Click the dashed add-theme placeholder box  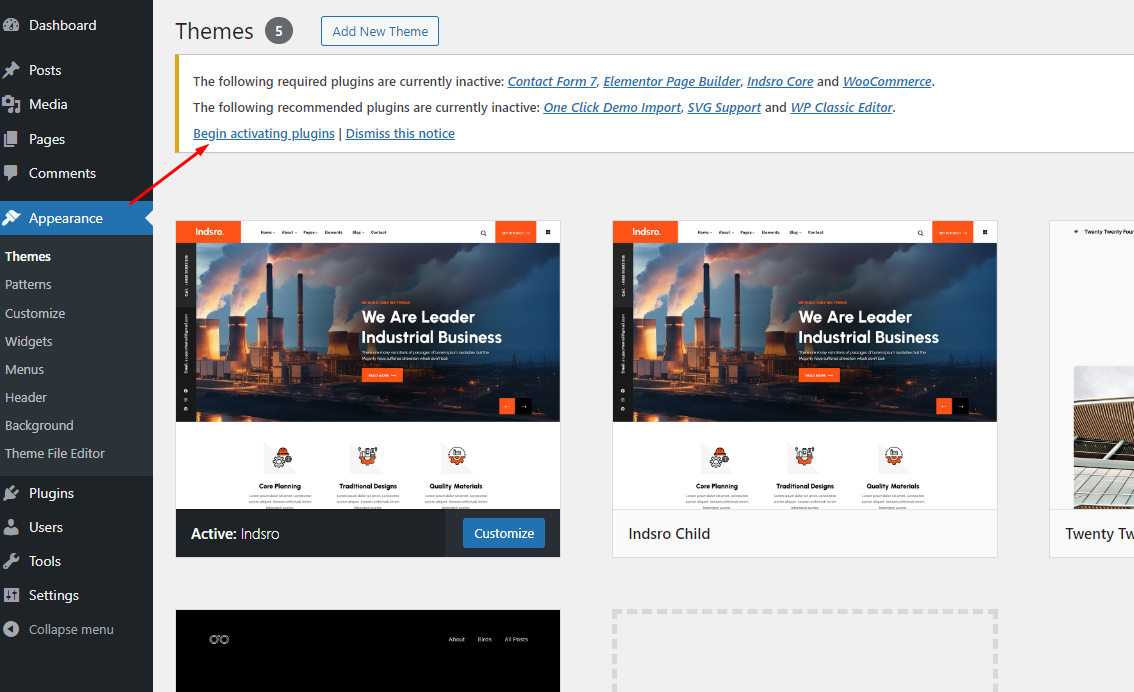tap(804, 651)
